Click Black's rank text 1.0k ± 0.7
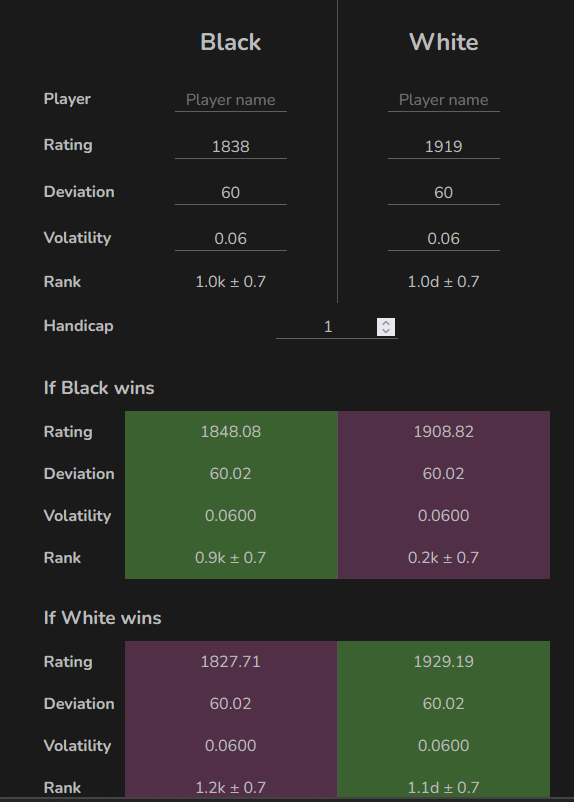Screen dimensions: 574x802 point(231,282)
